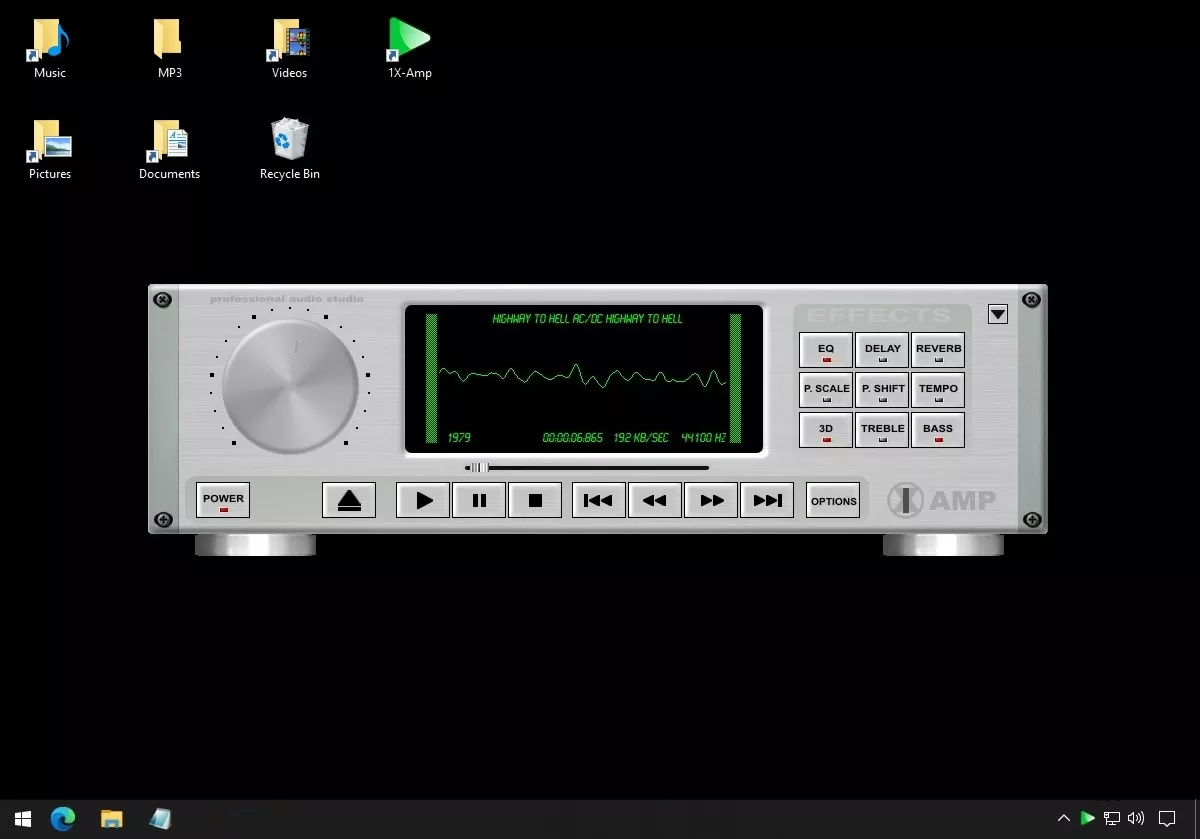Screen dimensions: 1200x839
Task: Show hidden icons in system tray
Action: click(1063, 819)
